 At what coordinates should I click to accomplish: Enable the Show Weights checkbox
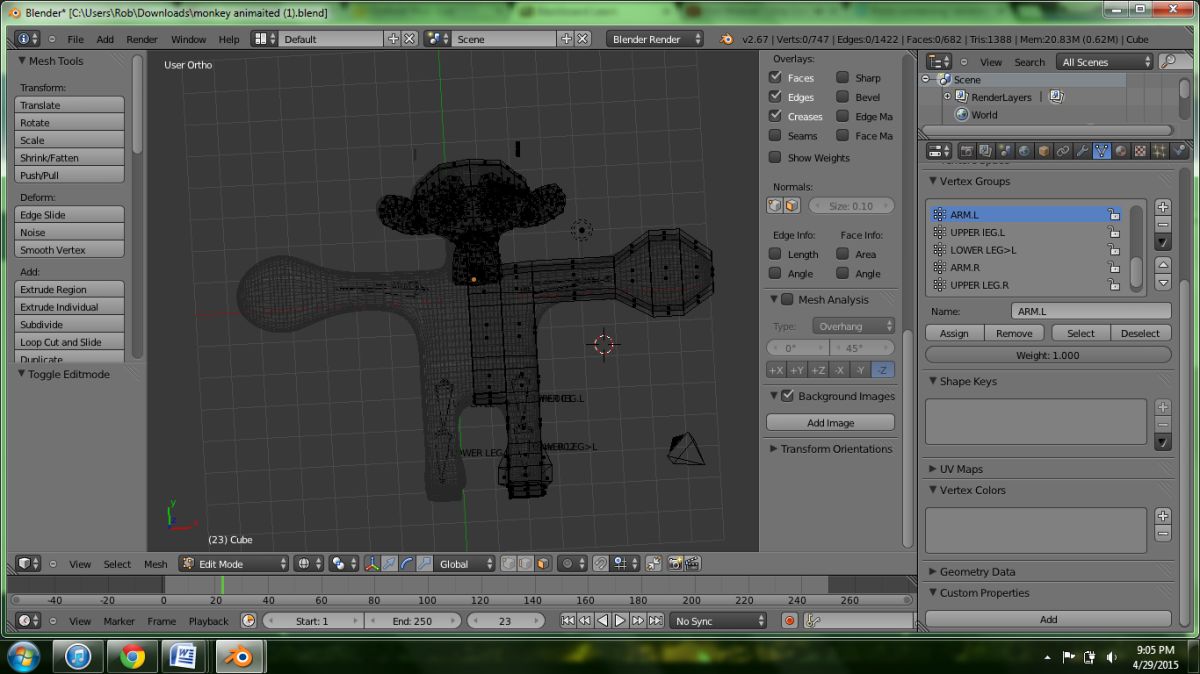(x=775, y=157)
